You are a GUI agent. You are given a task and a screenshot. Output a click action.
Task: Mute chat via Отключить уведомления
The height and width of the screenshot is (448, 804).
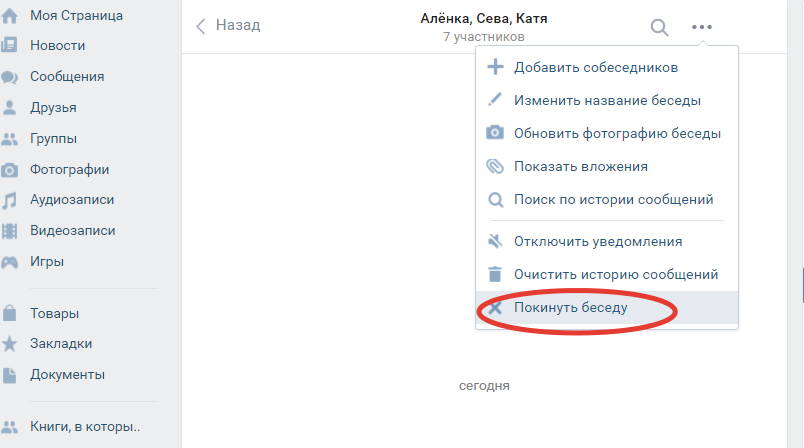(597, 241)
